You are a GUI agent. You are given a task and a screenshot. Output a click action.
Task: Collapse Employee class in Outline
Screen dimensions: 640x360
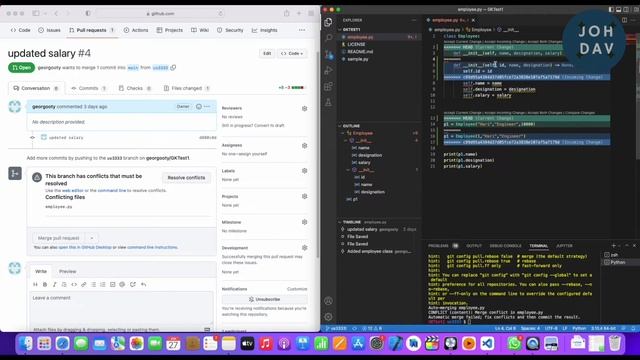343,133
